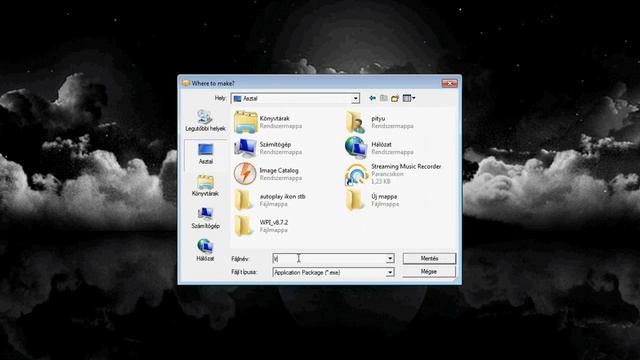Expand the Fájl típusa dropdown arrow

point(390,272)
